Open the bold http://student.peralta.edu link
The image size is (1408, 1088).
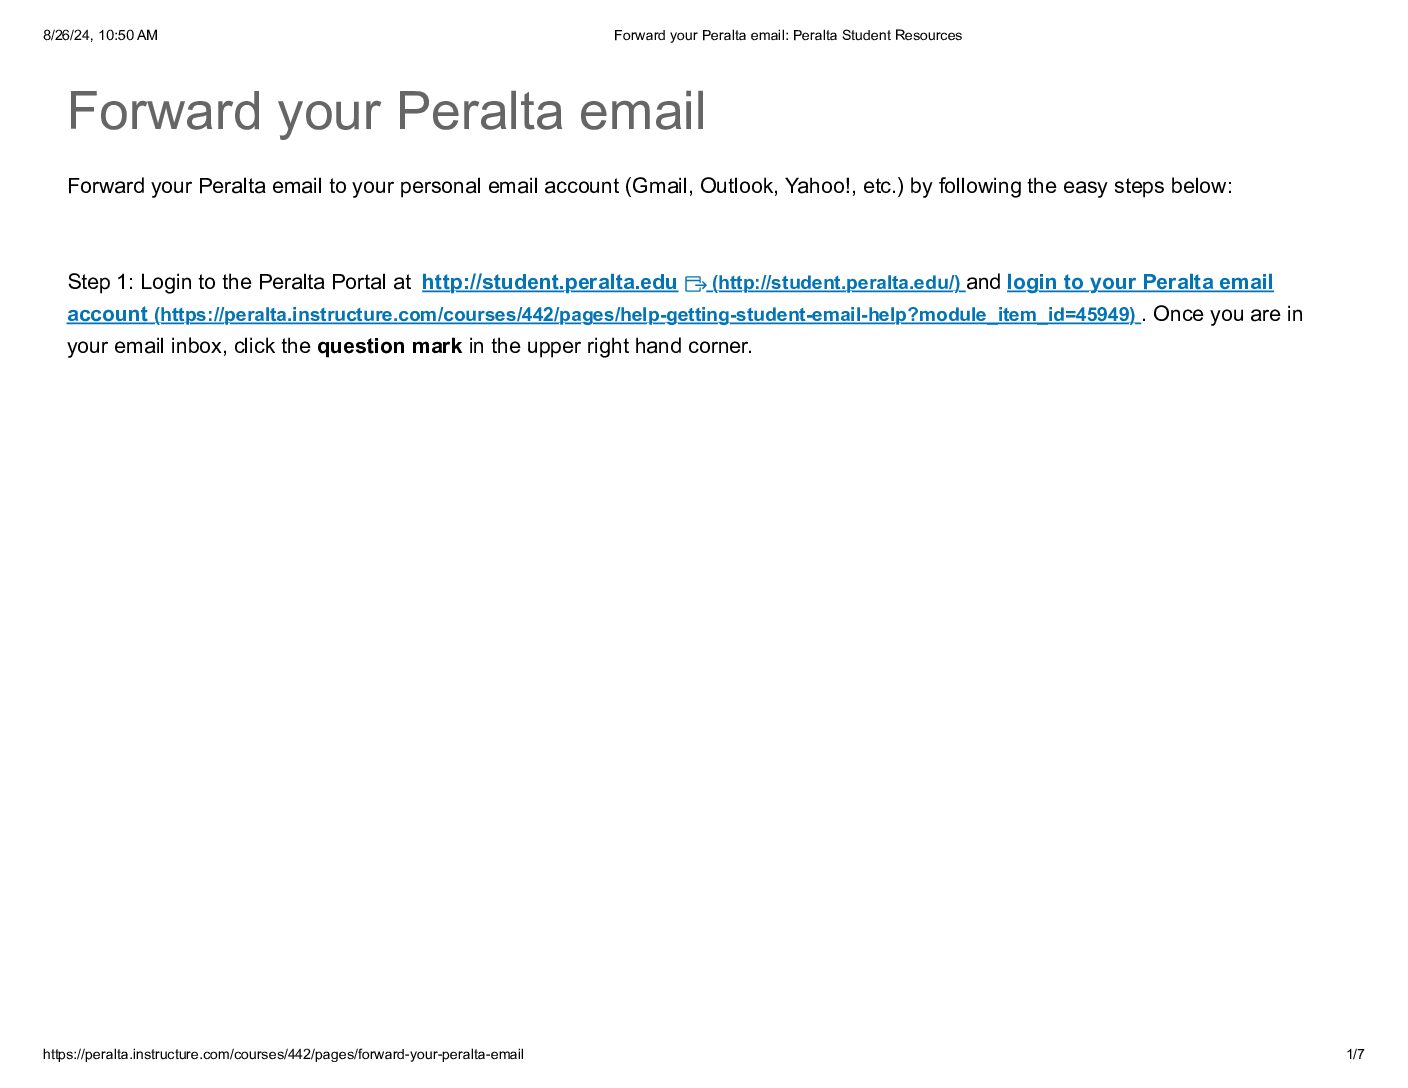[549, 282]
